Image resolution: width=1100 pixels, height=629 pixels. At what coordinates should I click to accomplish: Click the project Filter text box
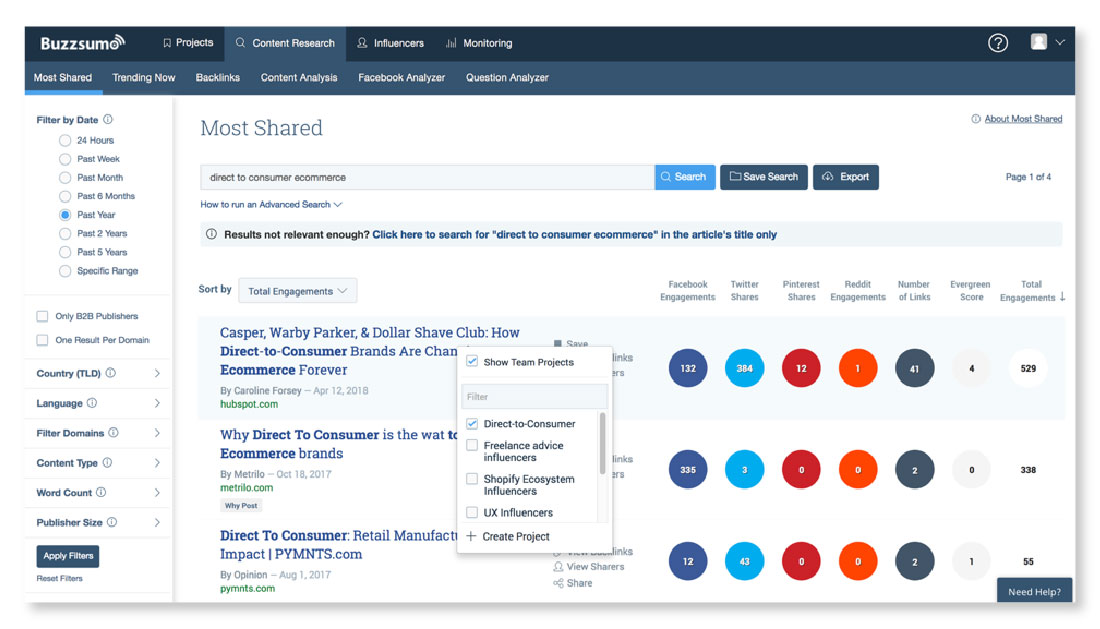pyautogui.click(x=535, y=396)
